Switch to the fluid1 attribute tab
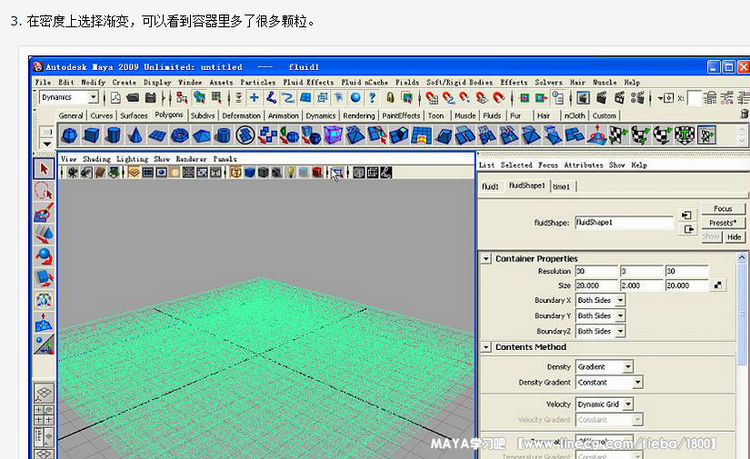 [490, 186]
